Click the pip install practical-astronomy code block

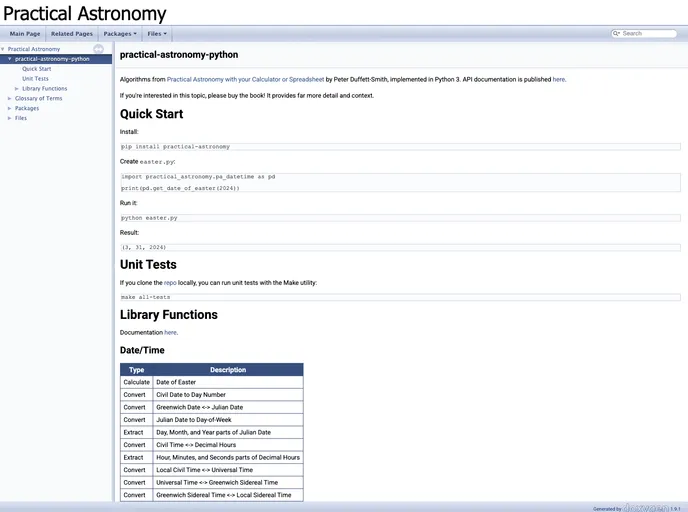coord(400,147)
